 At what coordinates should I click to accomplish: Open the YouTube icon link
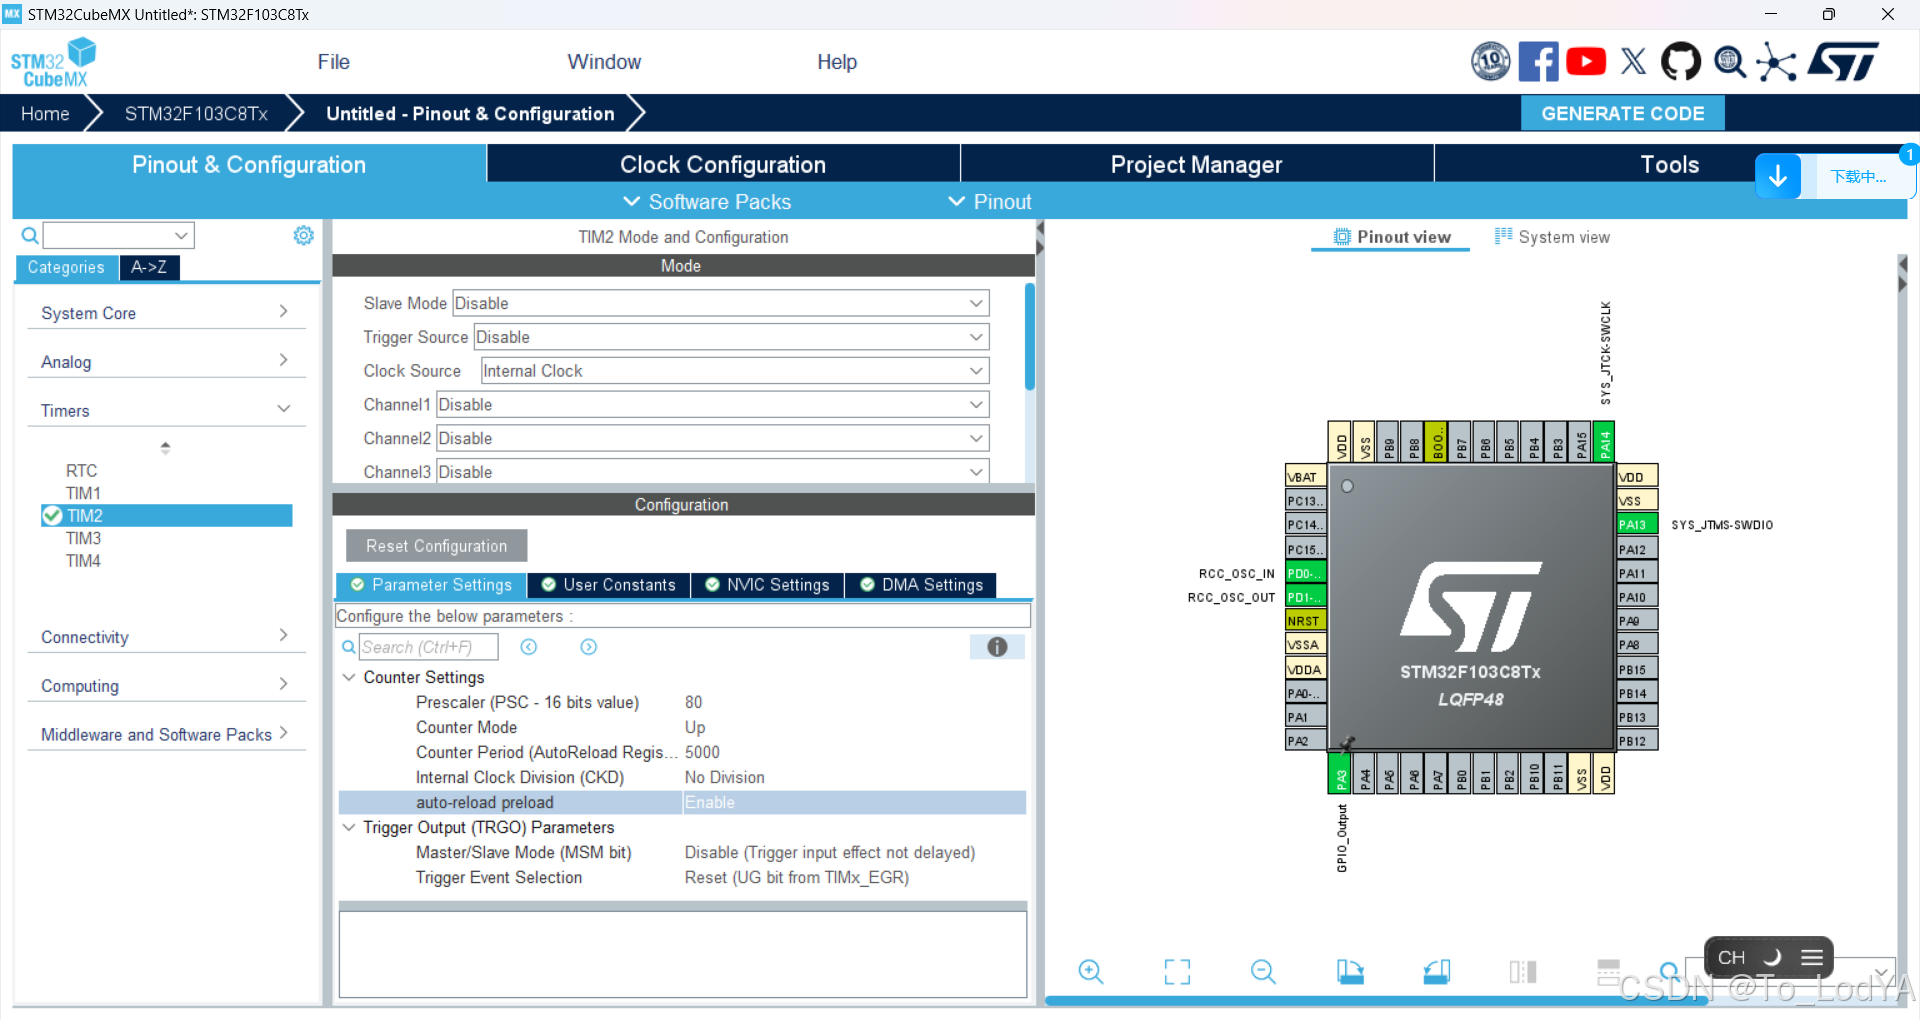coord(1586,61)
